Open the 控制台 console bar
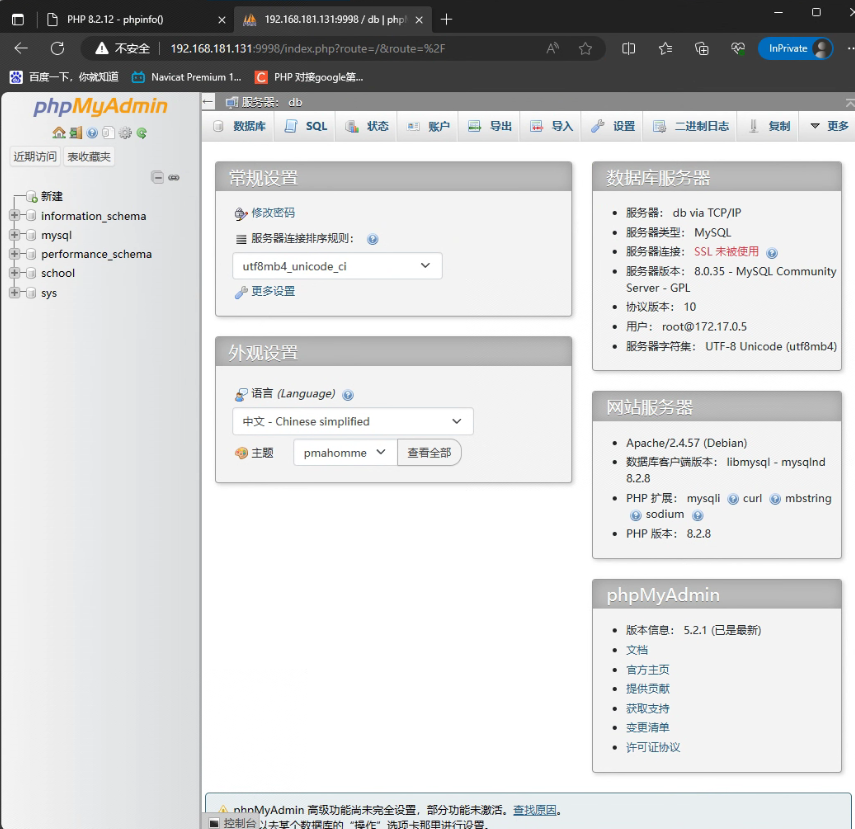855x829 pixels. click(233, 822)
